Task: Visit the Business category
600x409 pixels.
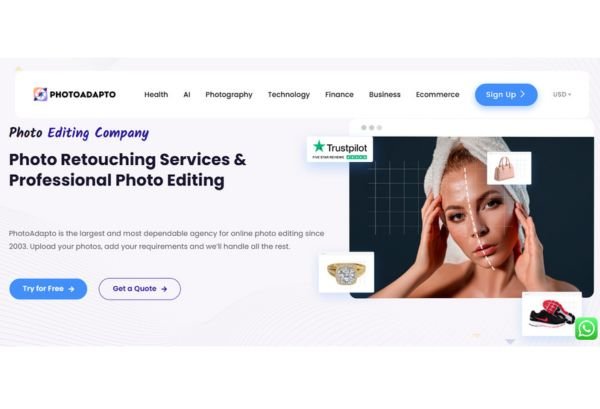Action: 385,95
